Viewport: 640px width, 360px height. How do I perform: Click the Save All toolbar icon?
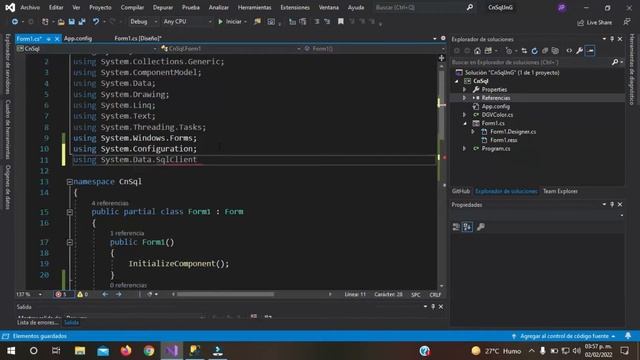82,22
